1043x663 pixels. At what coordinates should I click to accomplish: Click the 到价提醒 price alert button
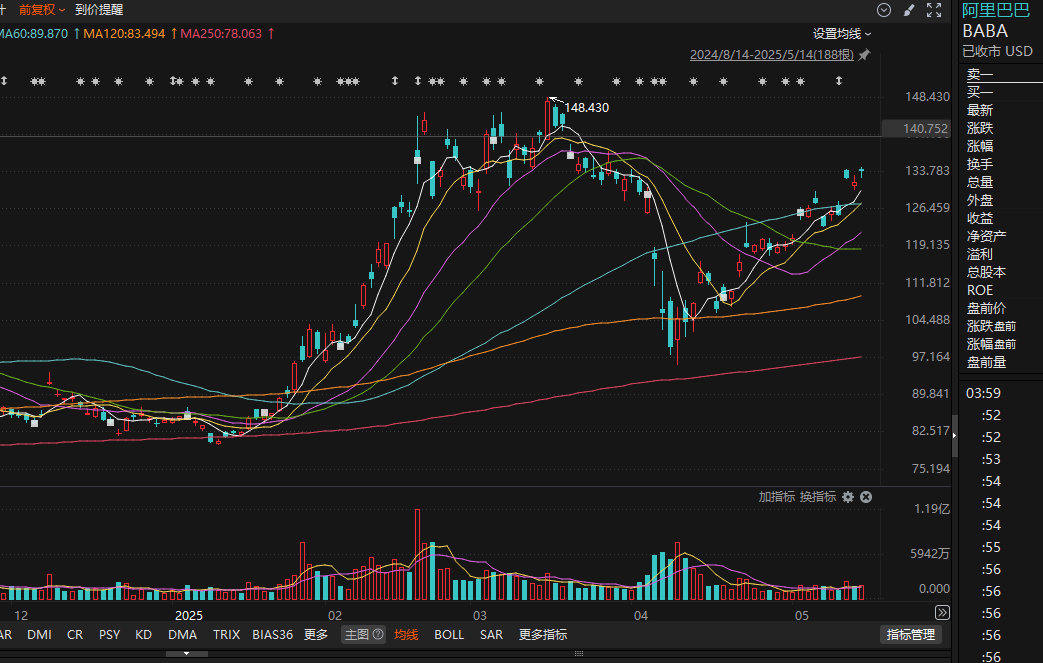(100, 10)
